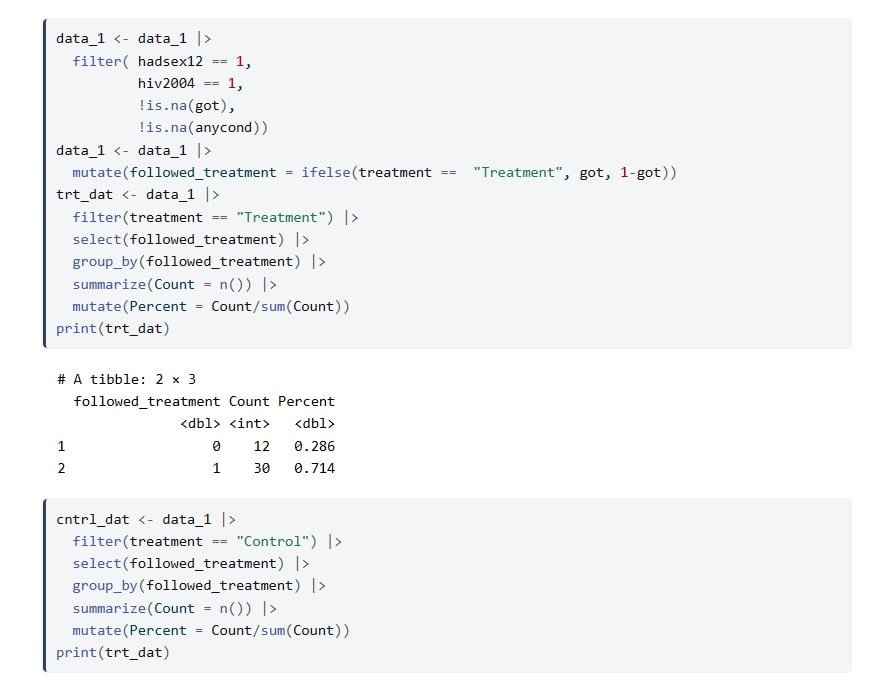The width and height of the screenshot is (889, 696).
Task: Click the !is.na(anycond) expression
Action: click(202, 127)
